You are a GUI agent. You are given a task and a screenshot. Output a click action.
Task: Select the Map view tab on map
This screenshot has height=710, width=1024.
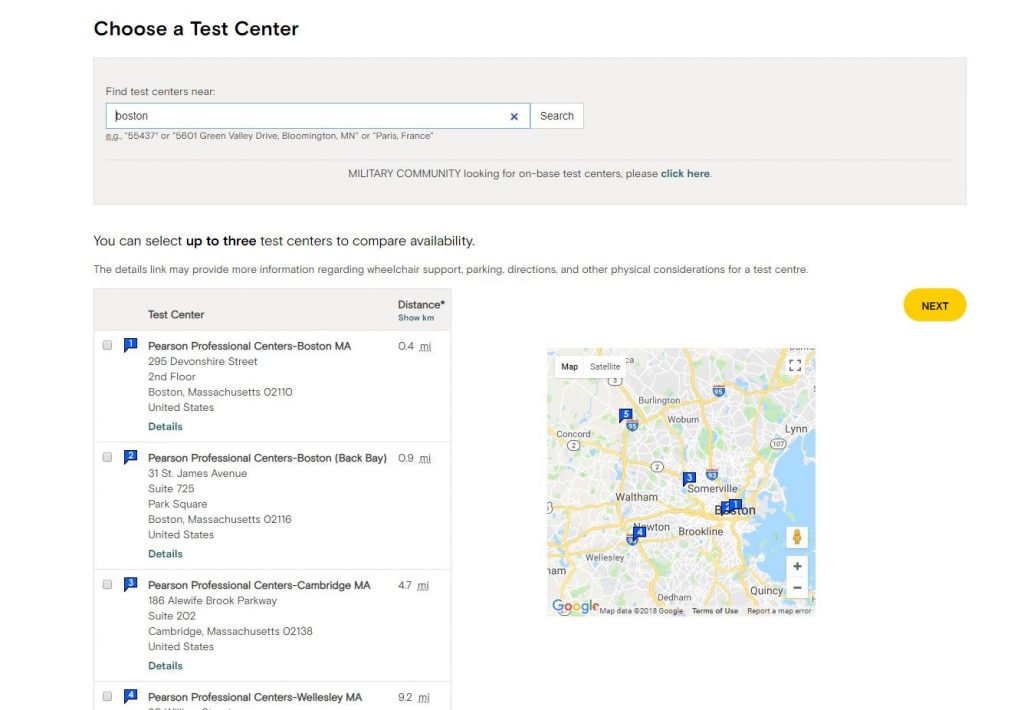point(569,366)
